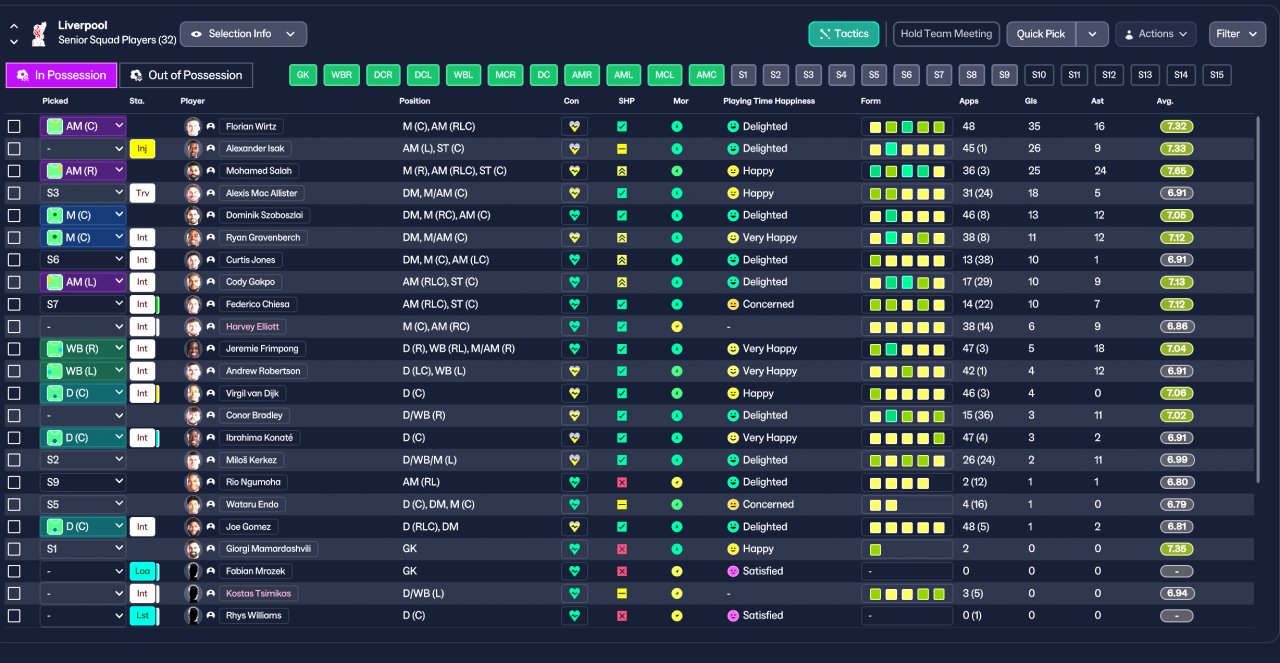This screenshot has width=1280, height=663.
Task: Sort by the Avg. column header
Action: (x=1165, y=101)
